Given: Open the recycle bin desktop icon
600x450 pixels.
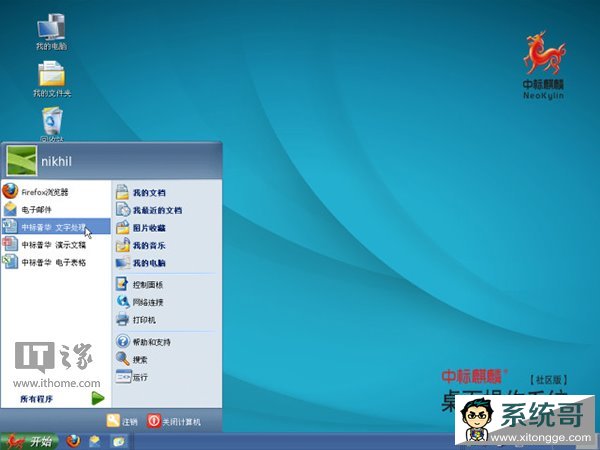Looking at the screenshot, I should pyautogui.click(x=52, y=124).
